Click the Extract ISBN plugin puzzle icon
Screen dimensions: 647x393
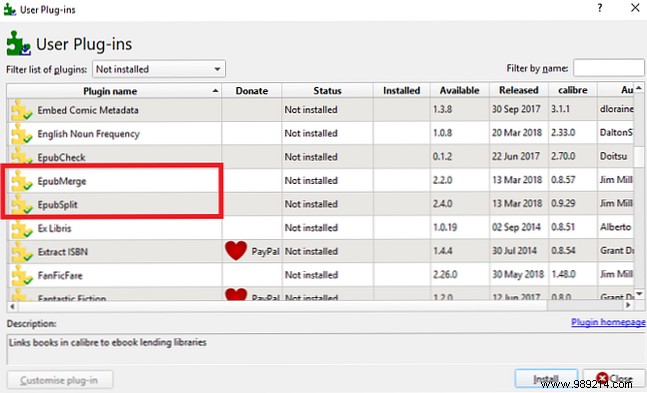tap(21, 252)
